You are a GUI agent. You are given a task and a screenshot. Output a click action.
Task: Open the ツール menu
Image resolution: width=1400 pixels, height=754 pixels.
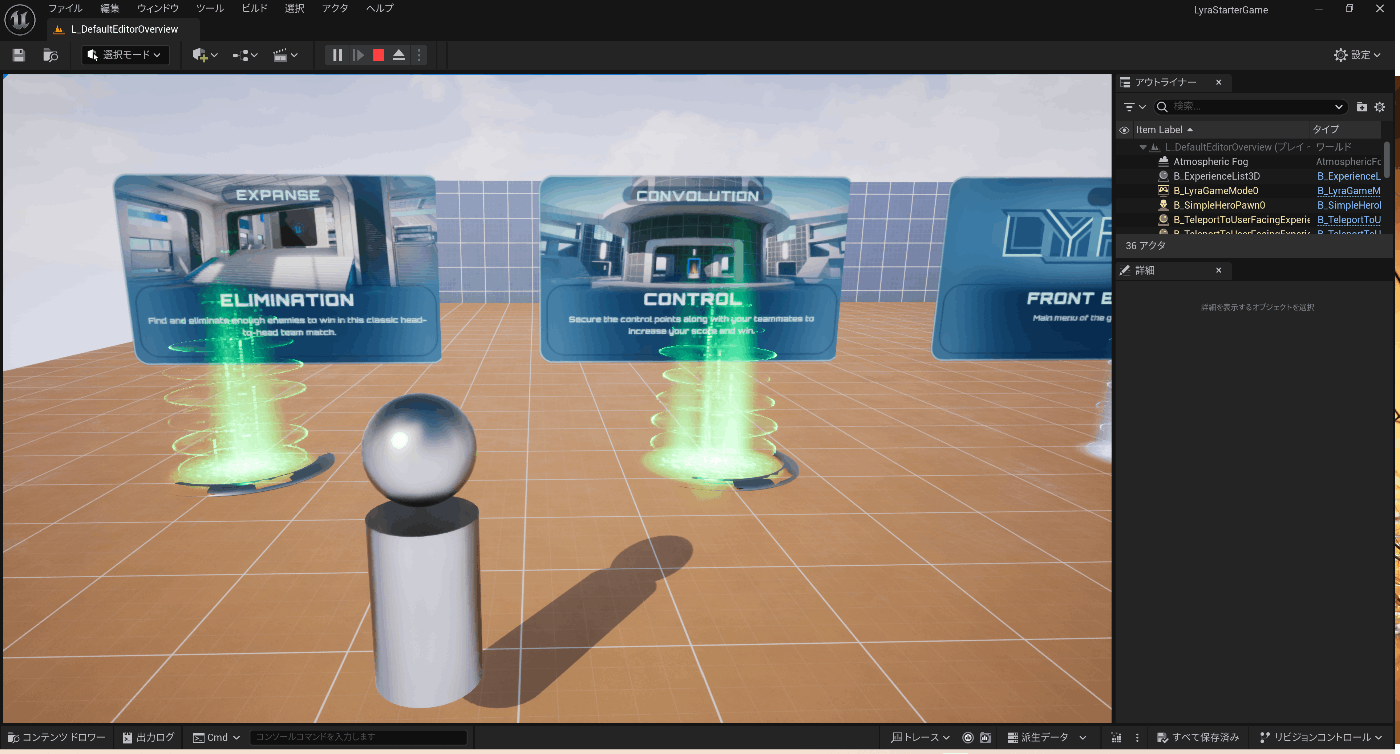coord(210,8)
